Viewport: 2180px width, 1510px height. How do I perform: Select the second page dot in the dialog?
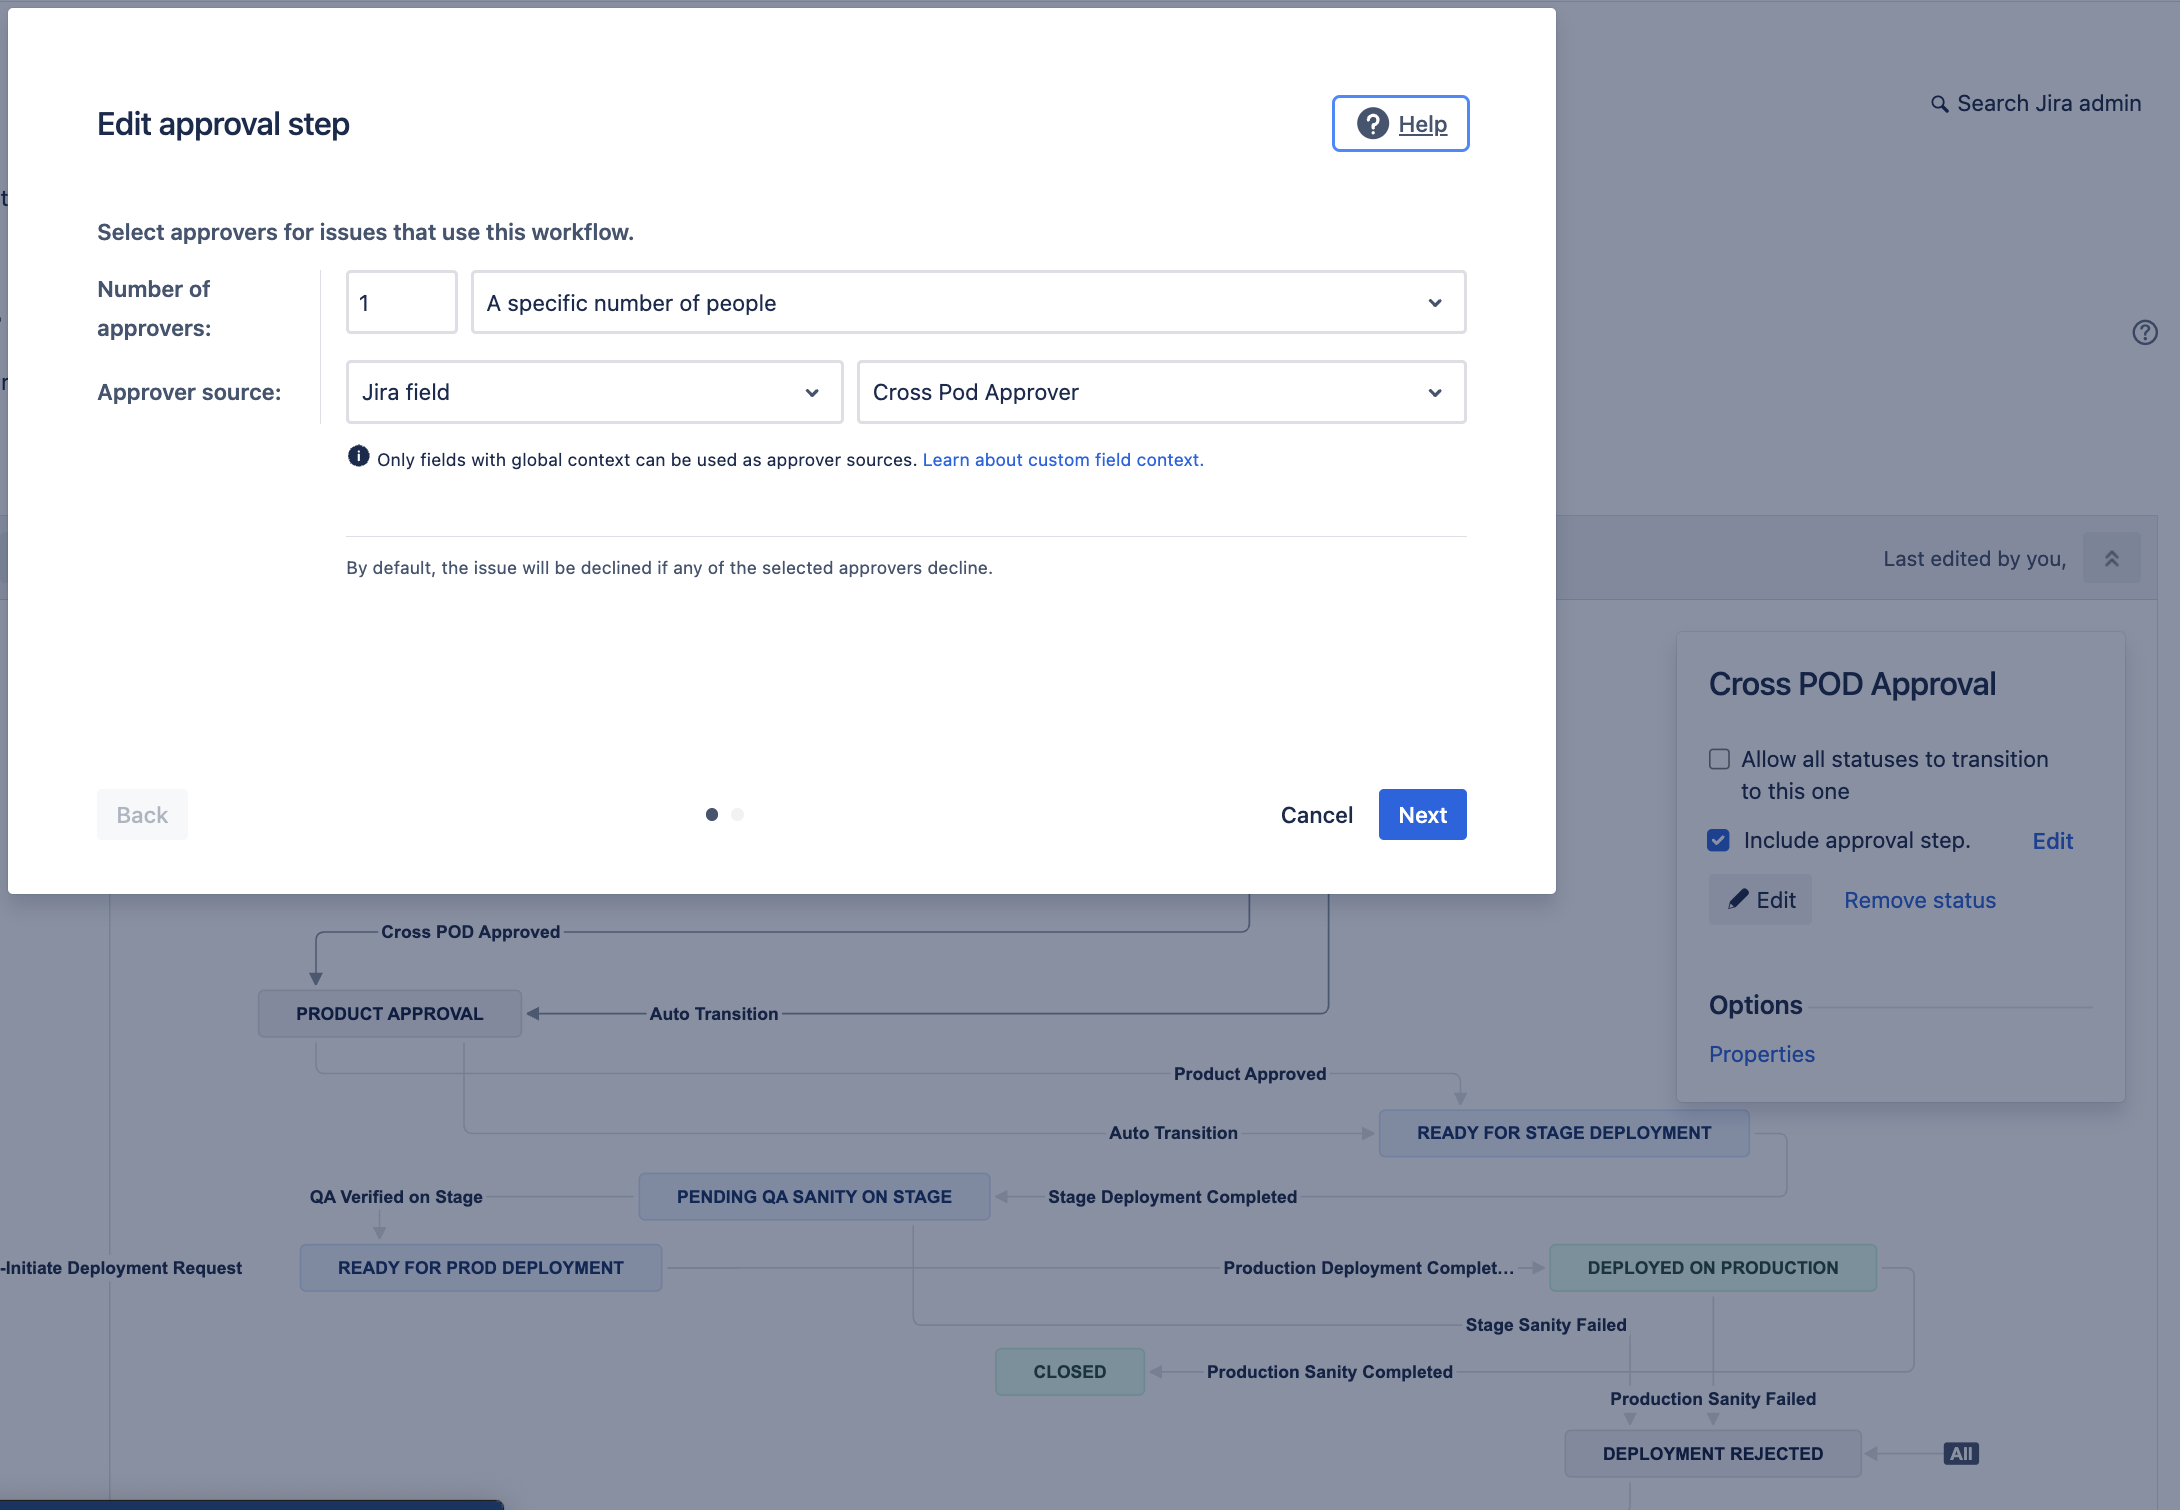738,814
